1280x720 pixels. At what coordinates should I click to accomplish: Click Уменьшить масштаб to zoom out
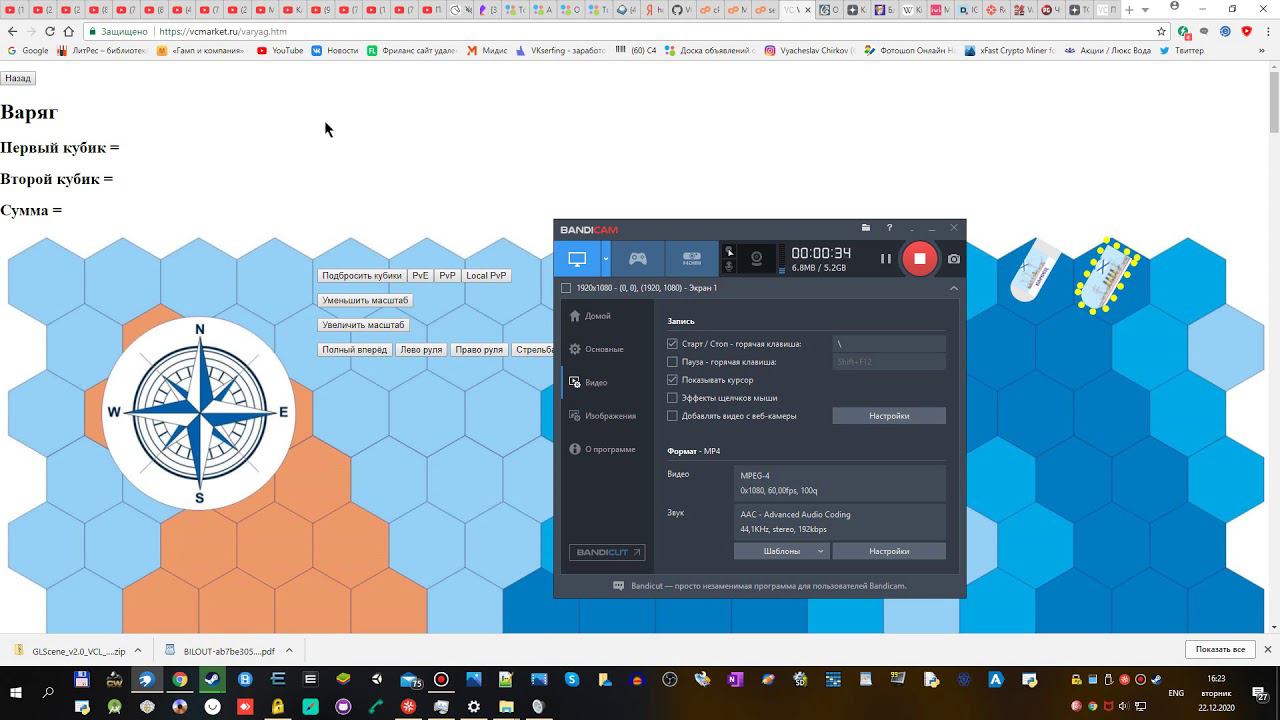[365, 300]
